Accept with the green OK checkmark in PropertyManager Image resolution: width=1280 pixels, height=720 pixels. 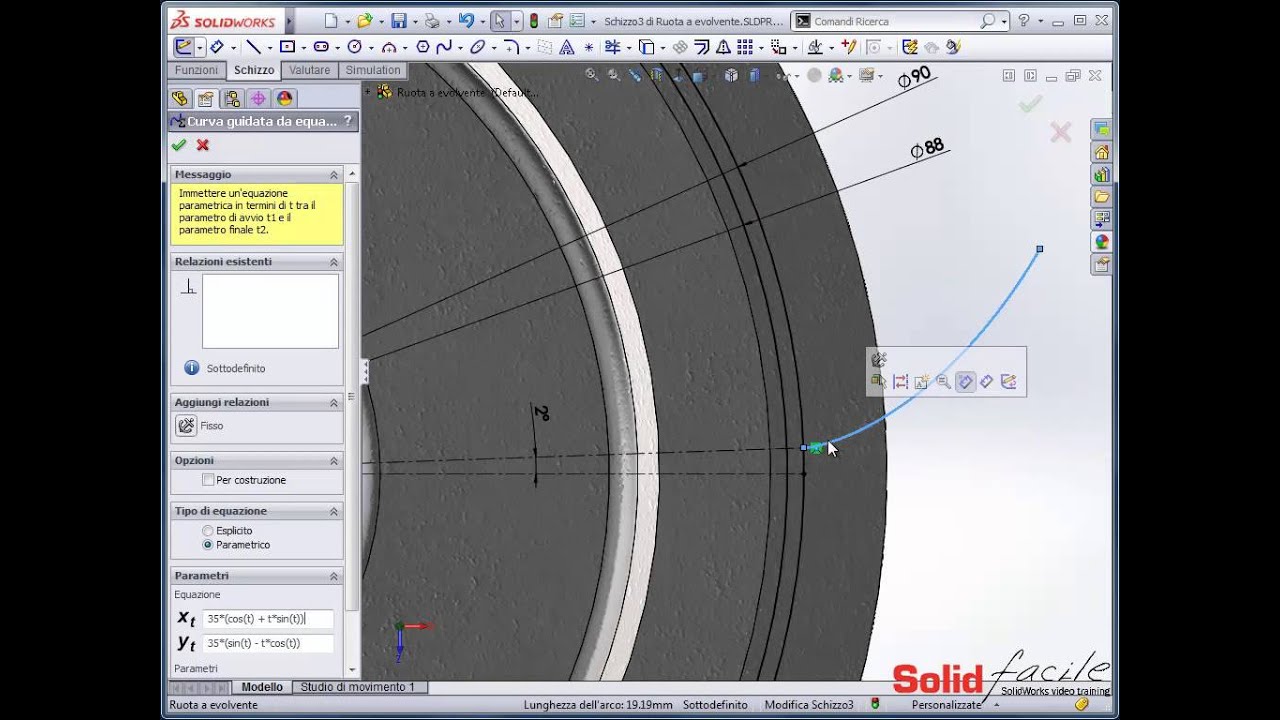pyautogui.click(x=179, y=145)
